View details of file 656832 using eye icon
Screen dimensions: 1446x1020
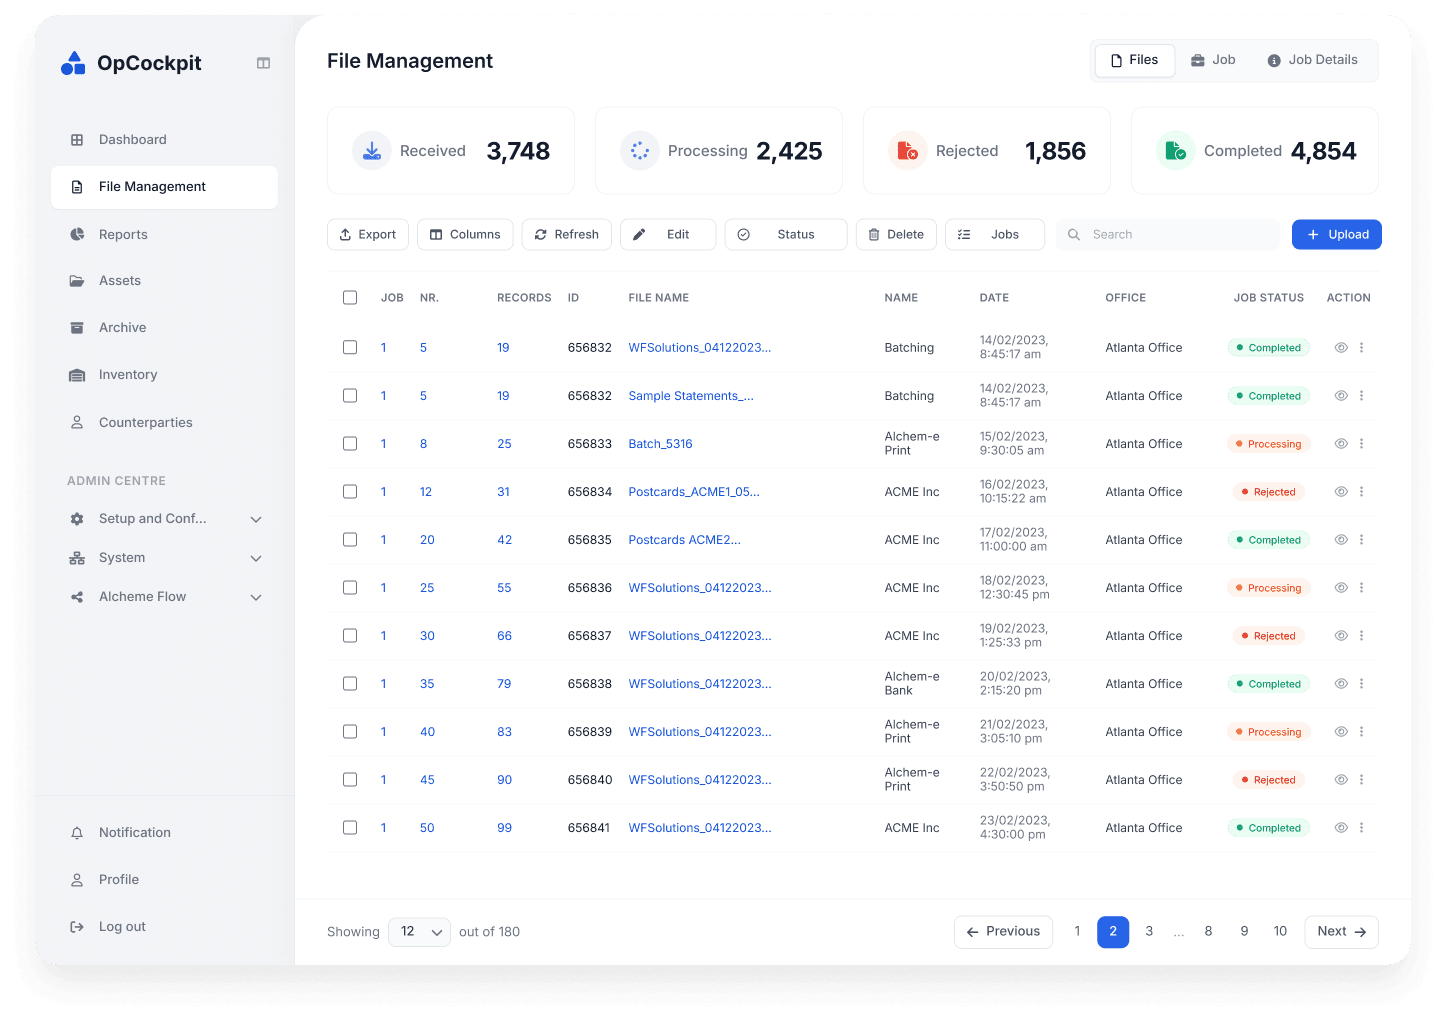[1340, 347]
